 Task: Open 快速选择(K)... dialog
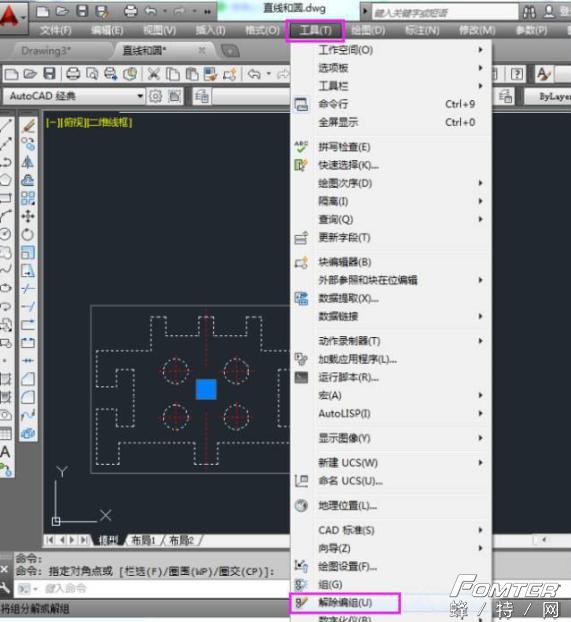(391, 165)
